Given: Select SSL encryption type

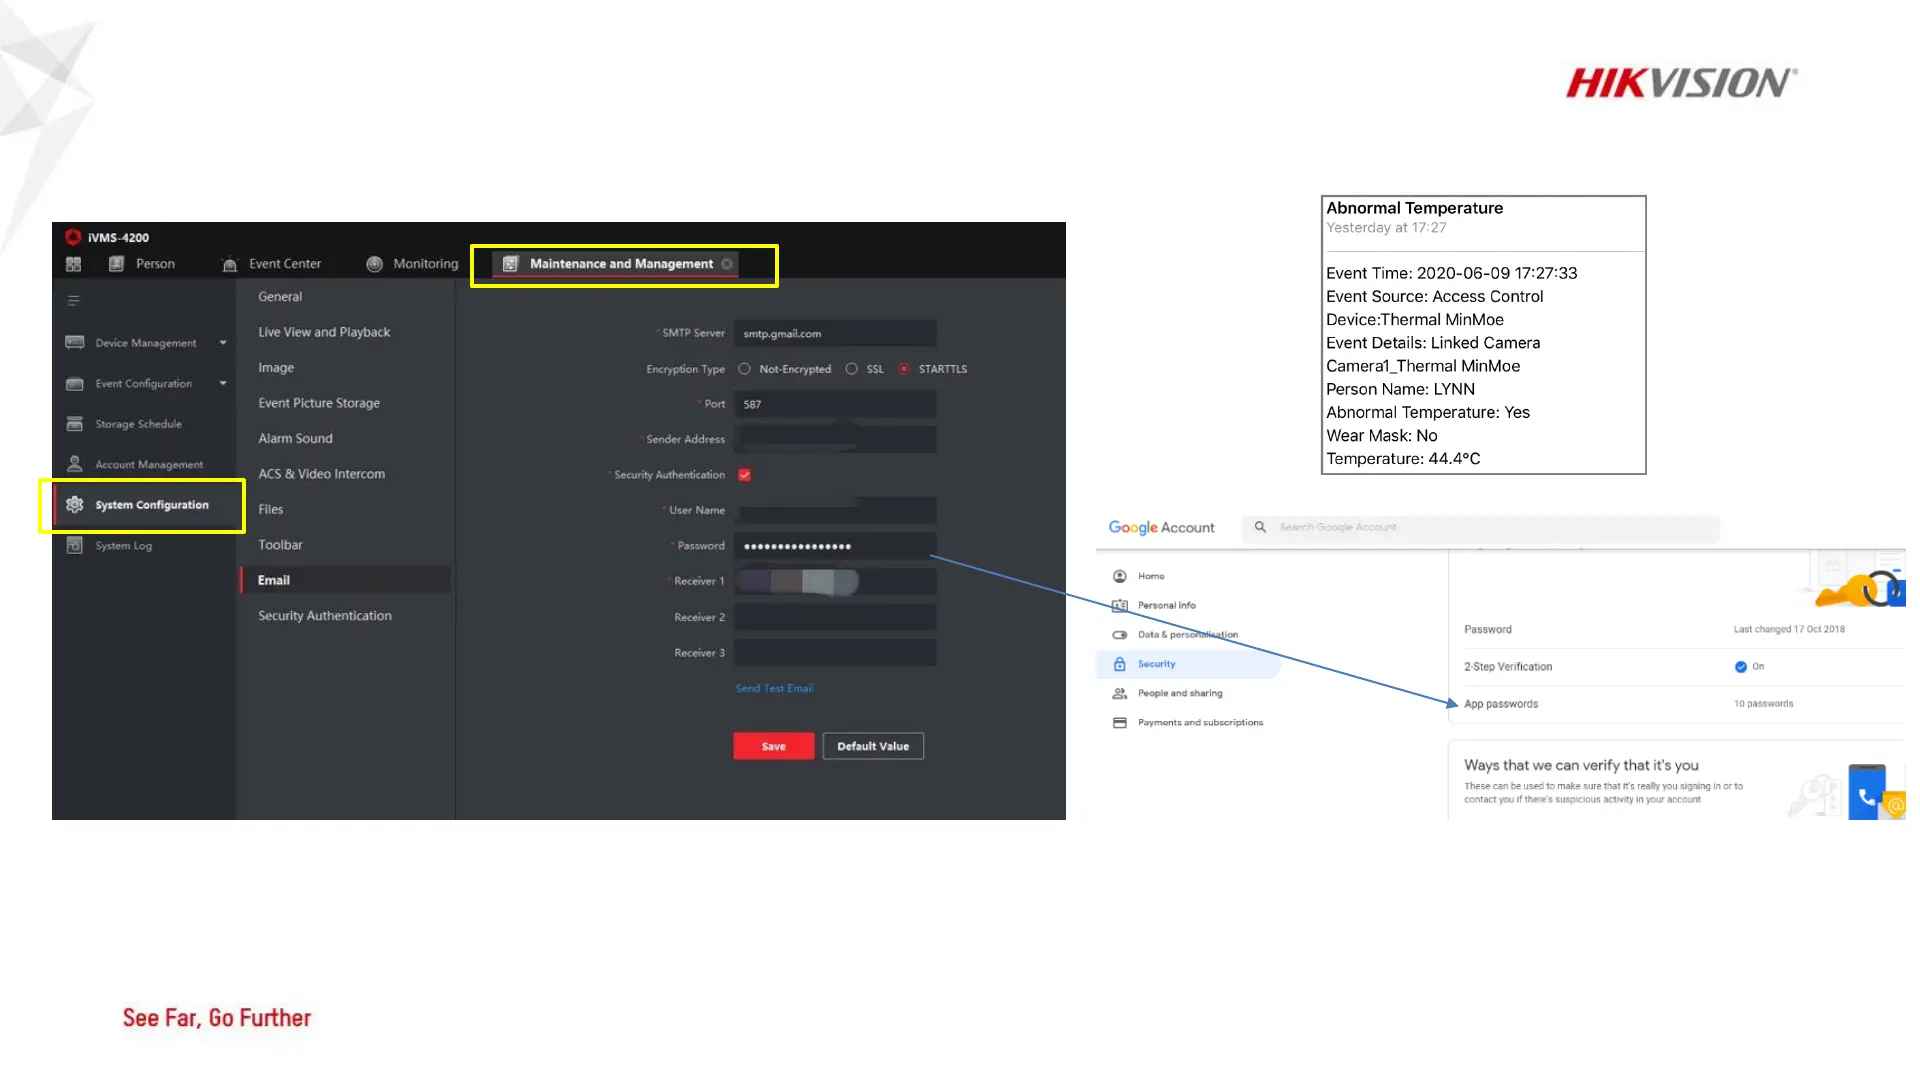Looking at the screenshot, I should tap(852, 369).
